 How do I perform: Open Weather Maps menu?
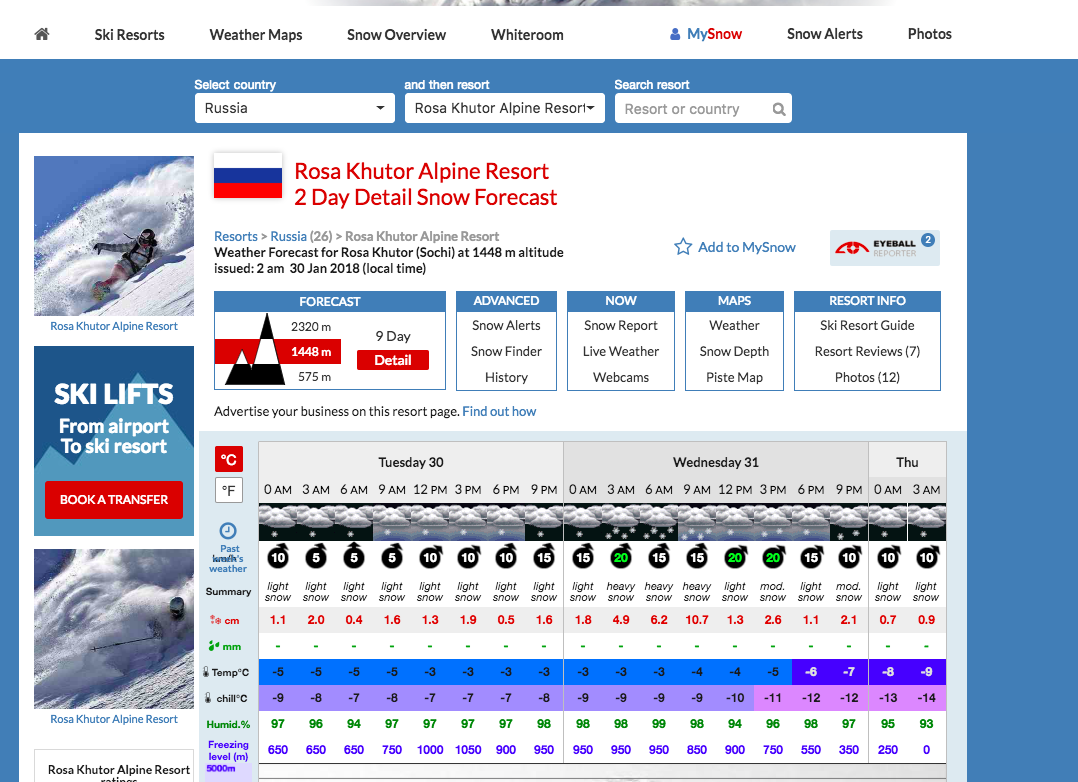point(256,34)
